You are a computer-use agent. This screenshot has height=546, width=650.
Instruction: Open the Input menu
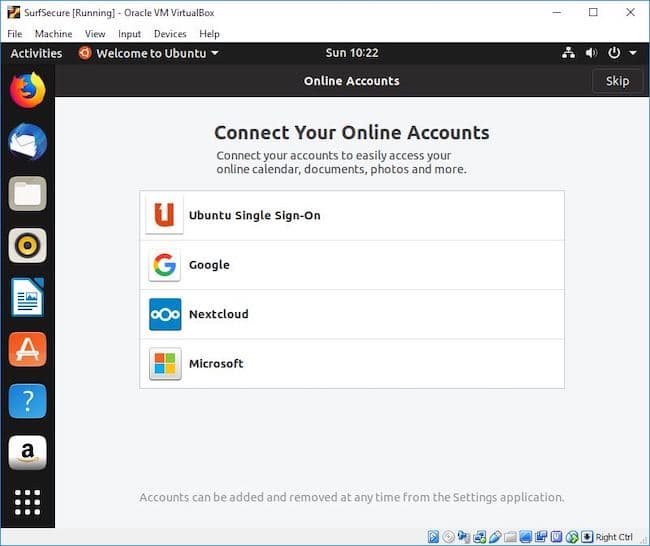tap(129, 34)
